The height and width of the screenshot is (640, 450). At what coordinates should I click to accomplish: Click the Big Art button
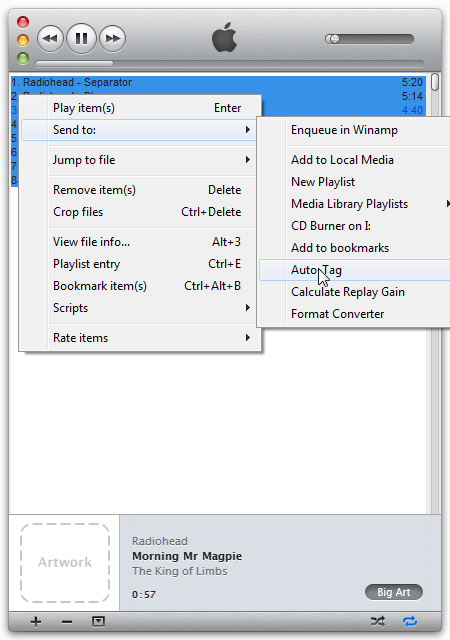[394, 592]
